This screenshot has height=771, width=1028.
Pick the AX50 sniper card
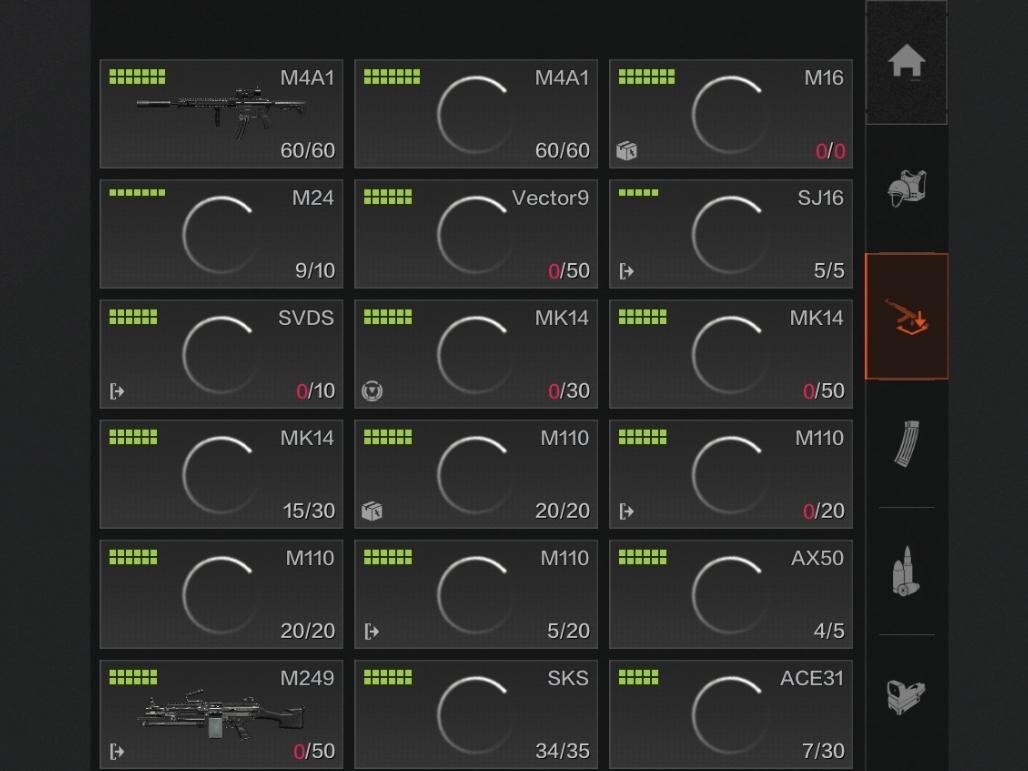point(731,594)
